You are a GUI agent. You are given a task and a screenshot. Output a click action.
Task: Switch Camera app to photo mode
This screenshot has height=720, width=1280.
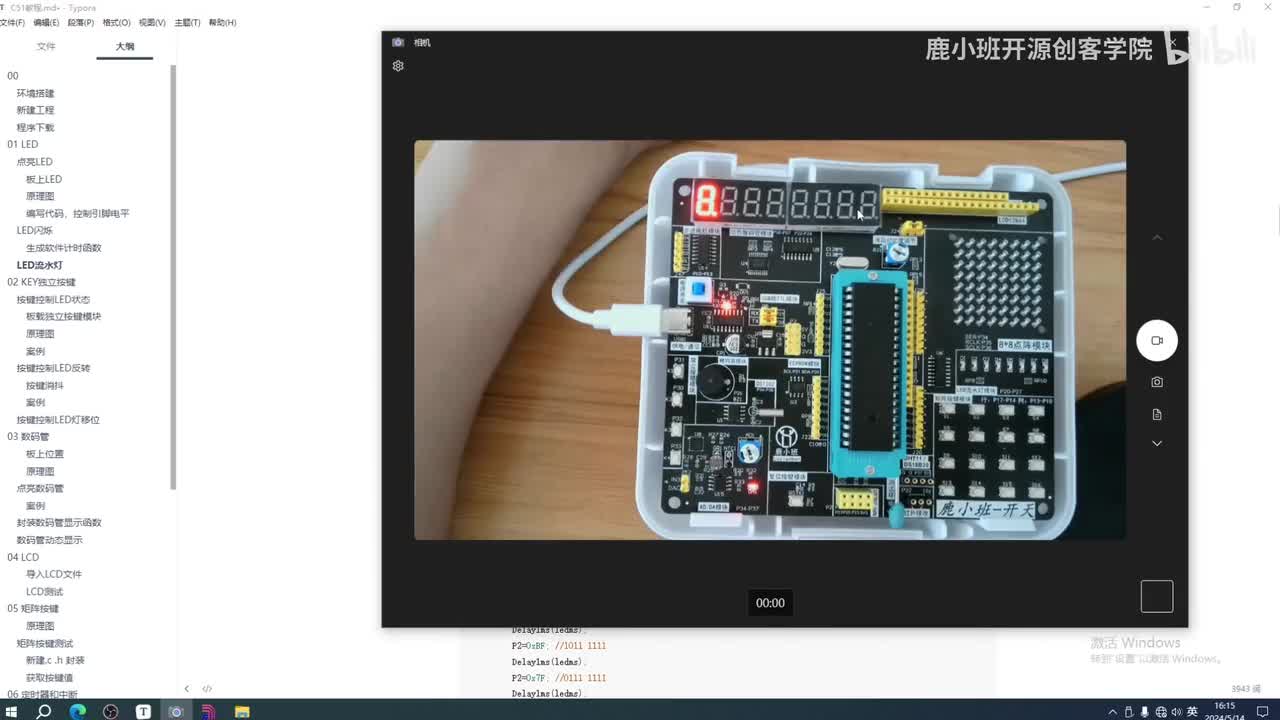(1157, 382)
